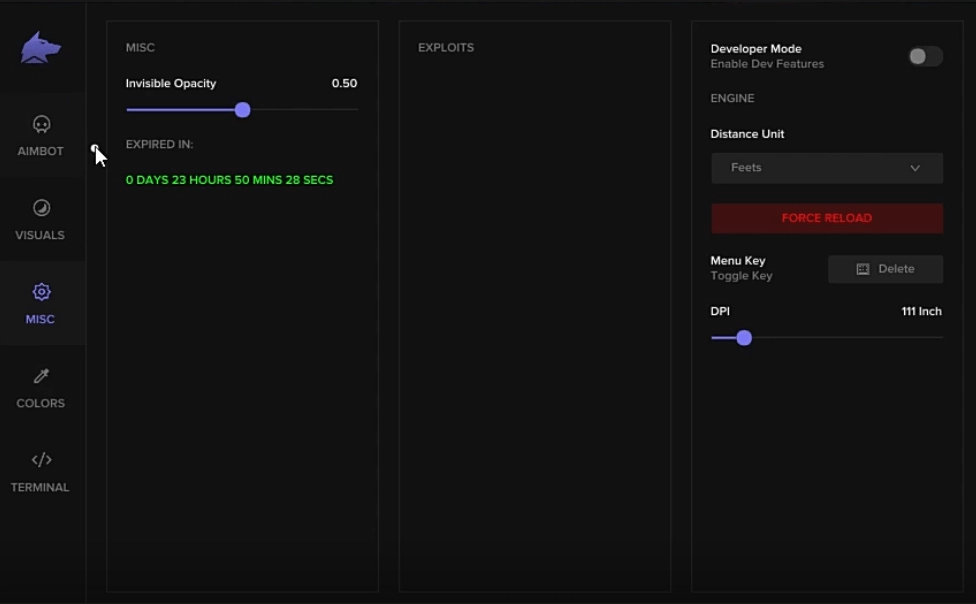976x604 pixels.
Task: Switch to the AIMBOT tab label
Action: 40,151
